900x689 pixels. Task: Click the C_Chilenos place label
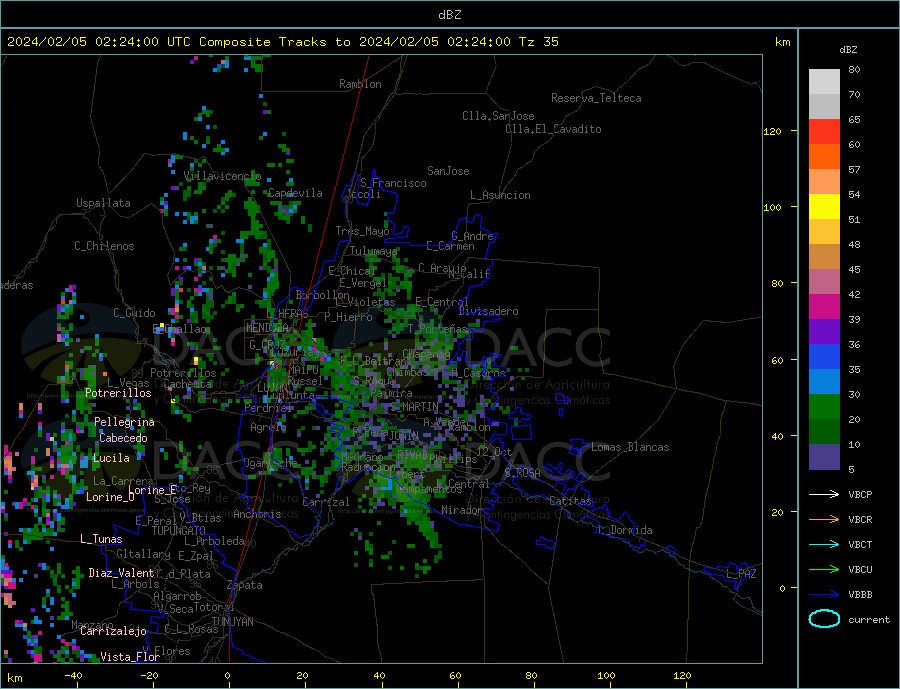click(104, 246)
